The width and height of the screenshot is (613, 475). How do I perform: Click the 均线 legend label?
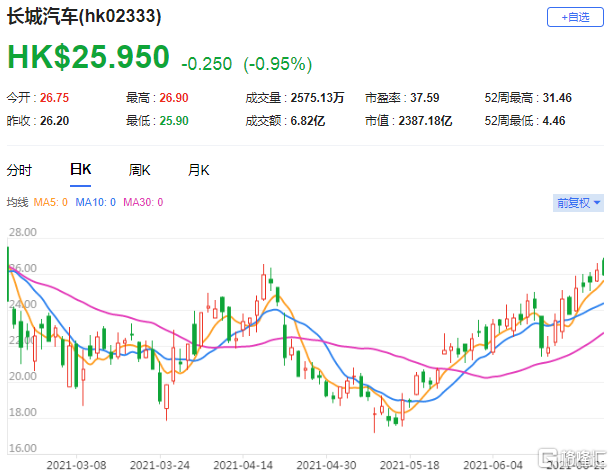pyautogui.click(x=17, y=203)
